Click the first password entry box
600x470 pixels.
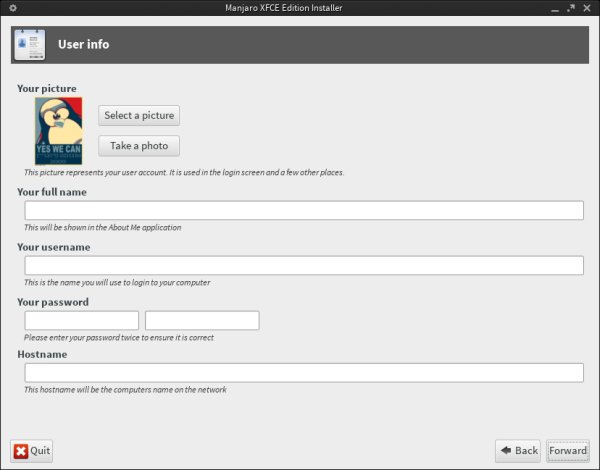tap(81, 320)
